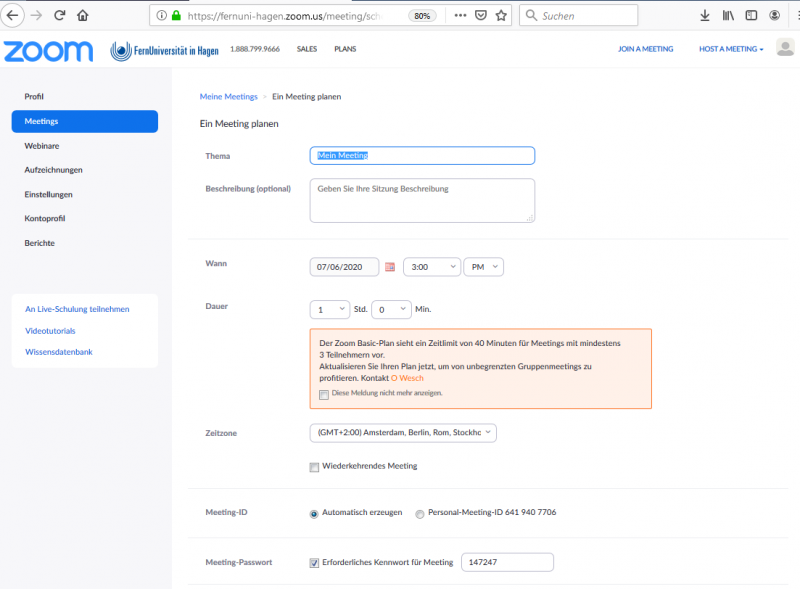
Task: Click An Live-Schulung teilnehmen link
Action: 77,309
